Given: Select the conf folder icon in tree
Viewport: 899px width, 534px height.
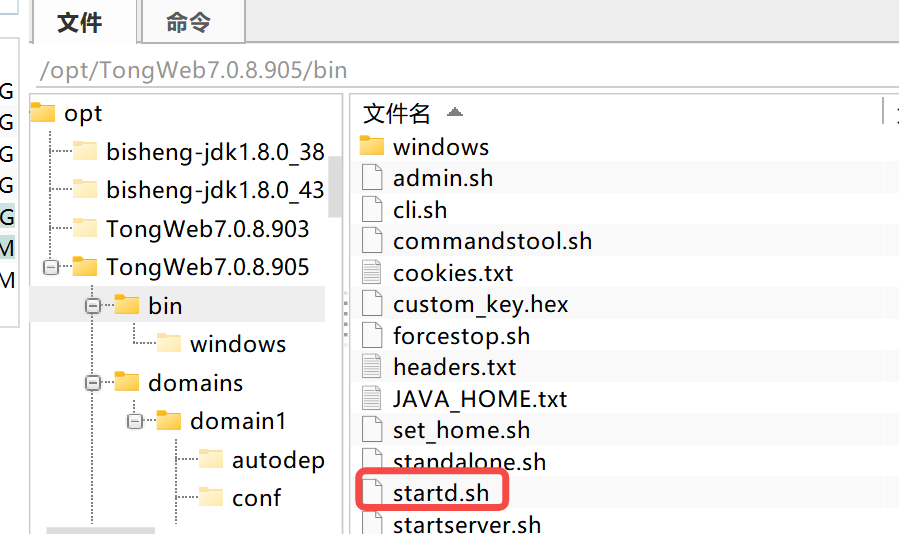Looking at the screenshot, I should pos(210,497).
